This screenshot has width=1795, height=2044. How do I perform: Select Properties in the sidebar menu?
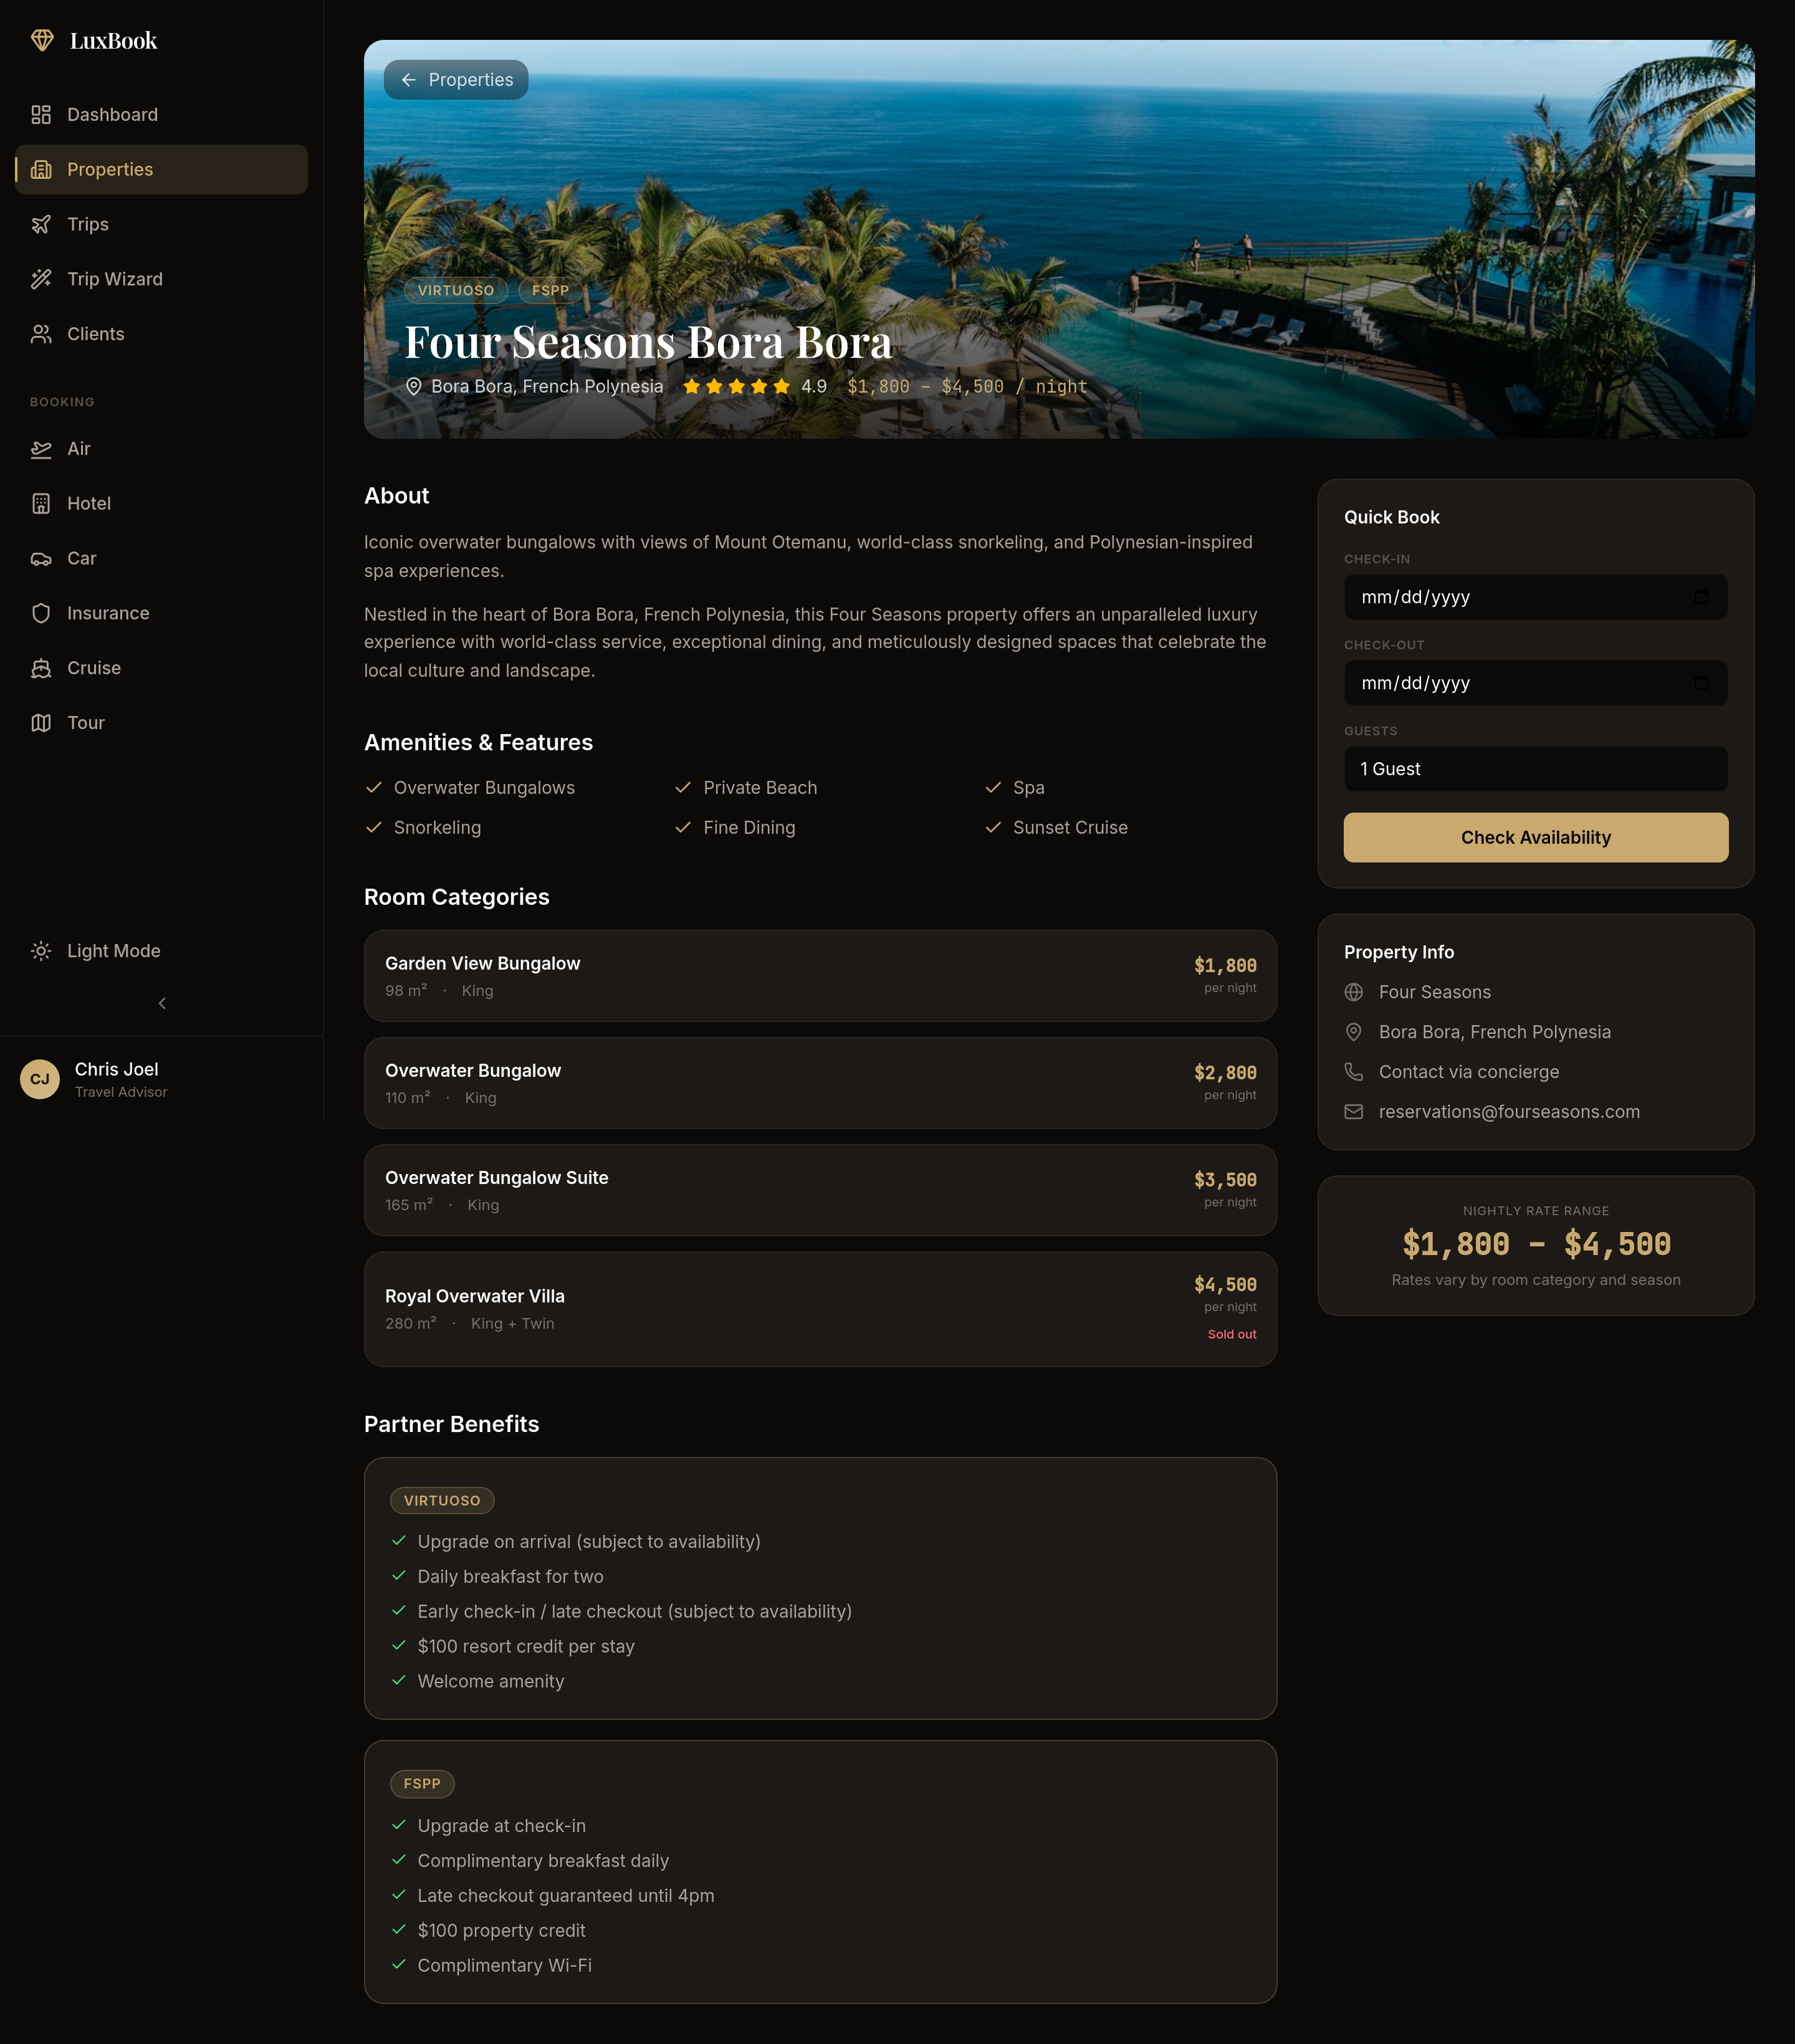click(x=110, y=169)
